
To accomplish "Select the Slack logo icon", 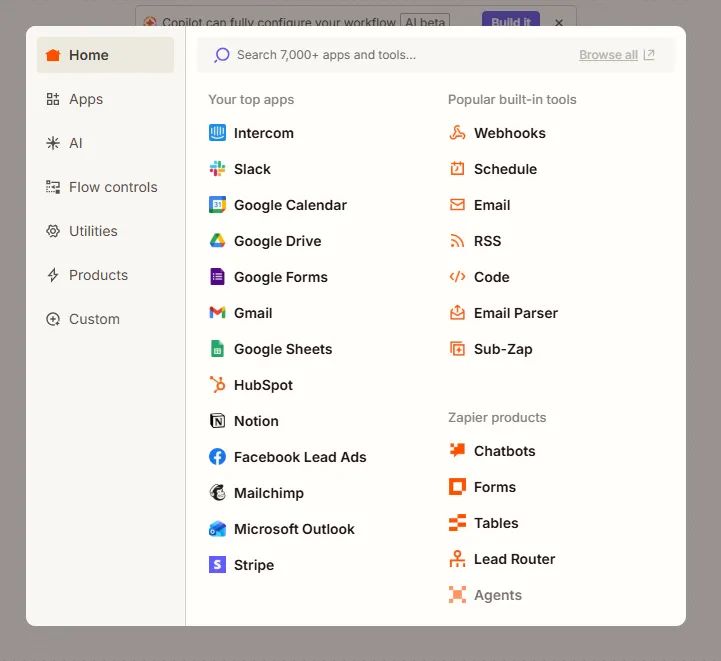I will 217,169.
